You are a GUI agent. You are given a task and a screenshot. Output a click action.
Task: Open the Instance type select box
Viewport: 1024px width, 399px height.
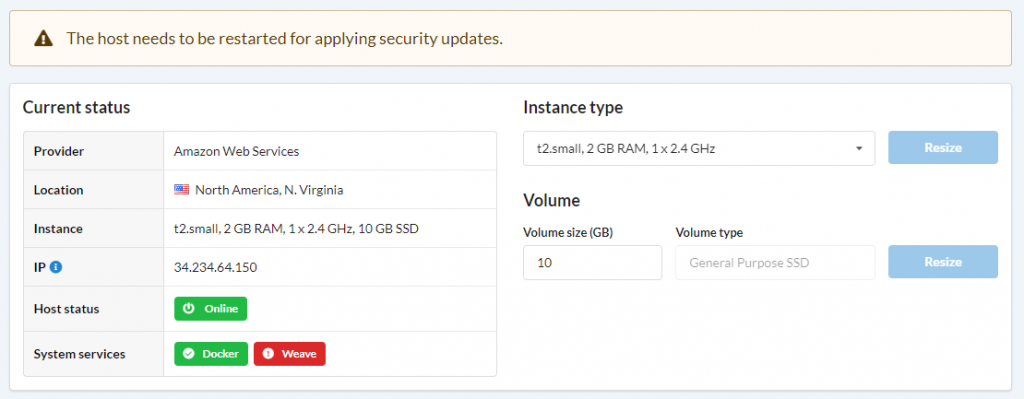point(699,148)
